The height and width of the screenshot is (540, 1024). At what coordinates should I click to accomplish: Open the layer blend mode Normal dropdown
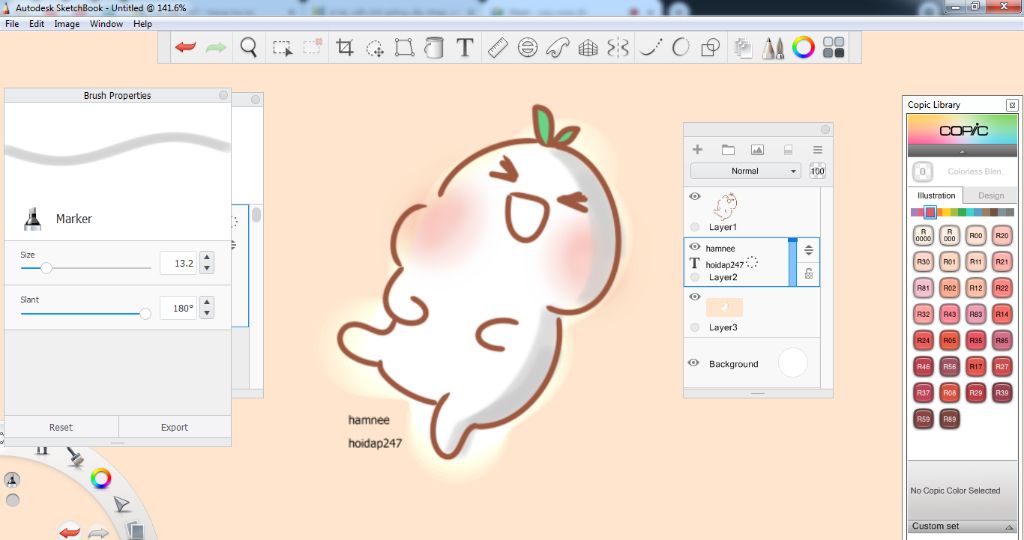coord(745,171)
